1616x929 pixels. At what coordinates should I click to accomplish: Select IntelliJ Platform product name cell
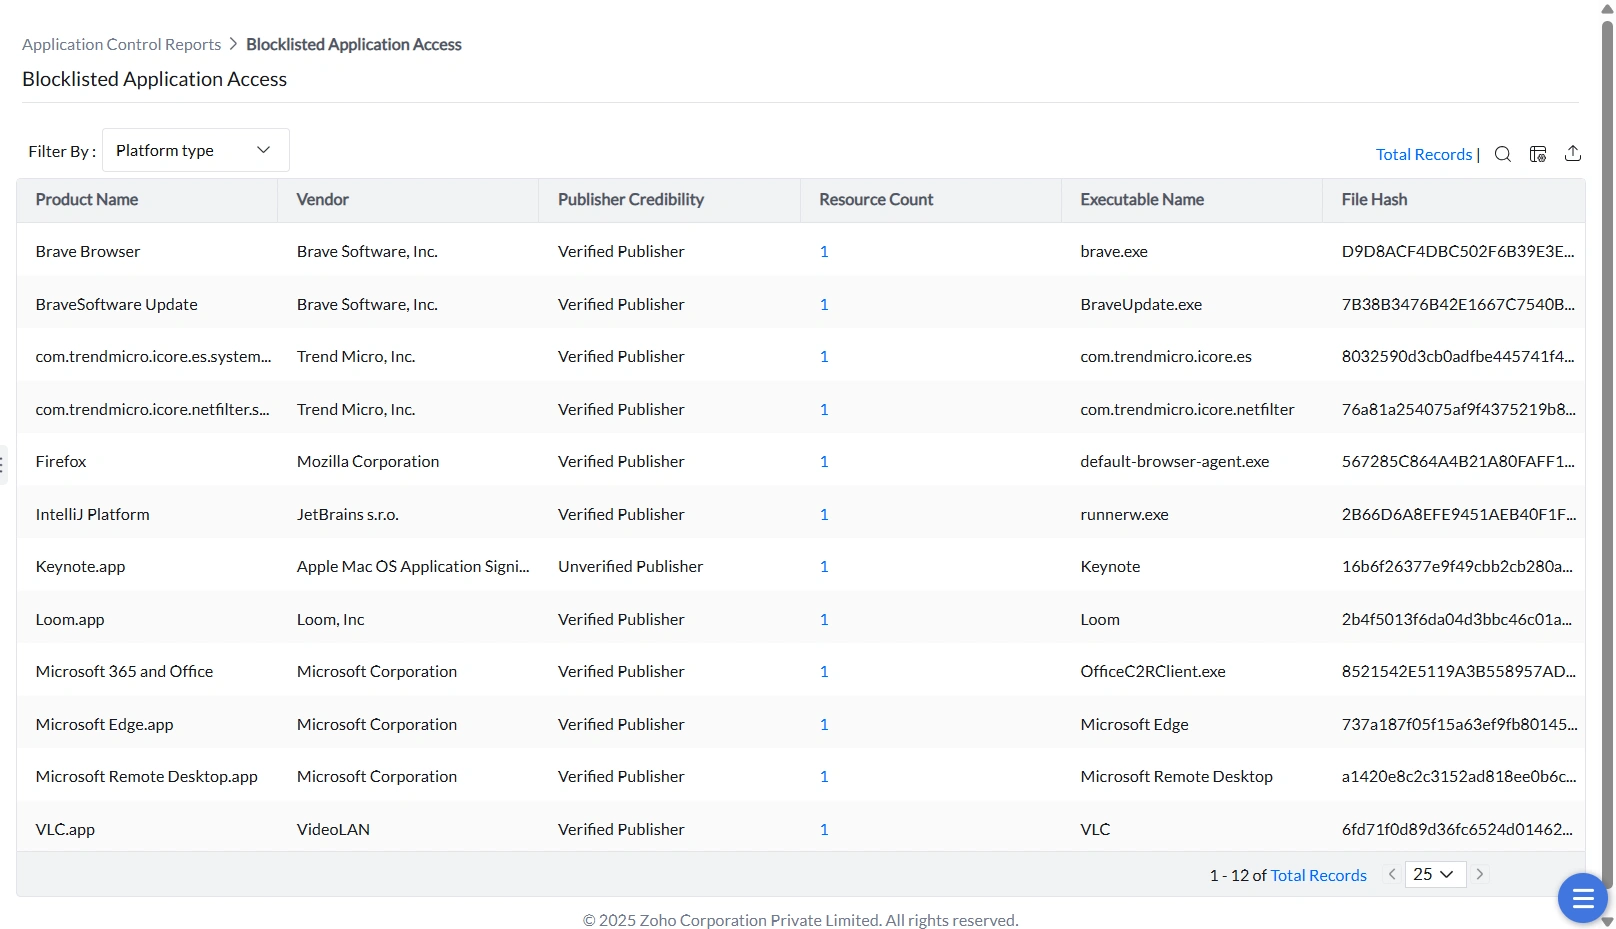92,514
